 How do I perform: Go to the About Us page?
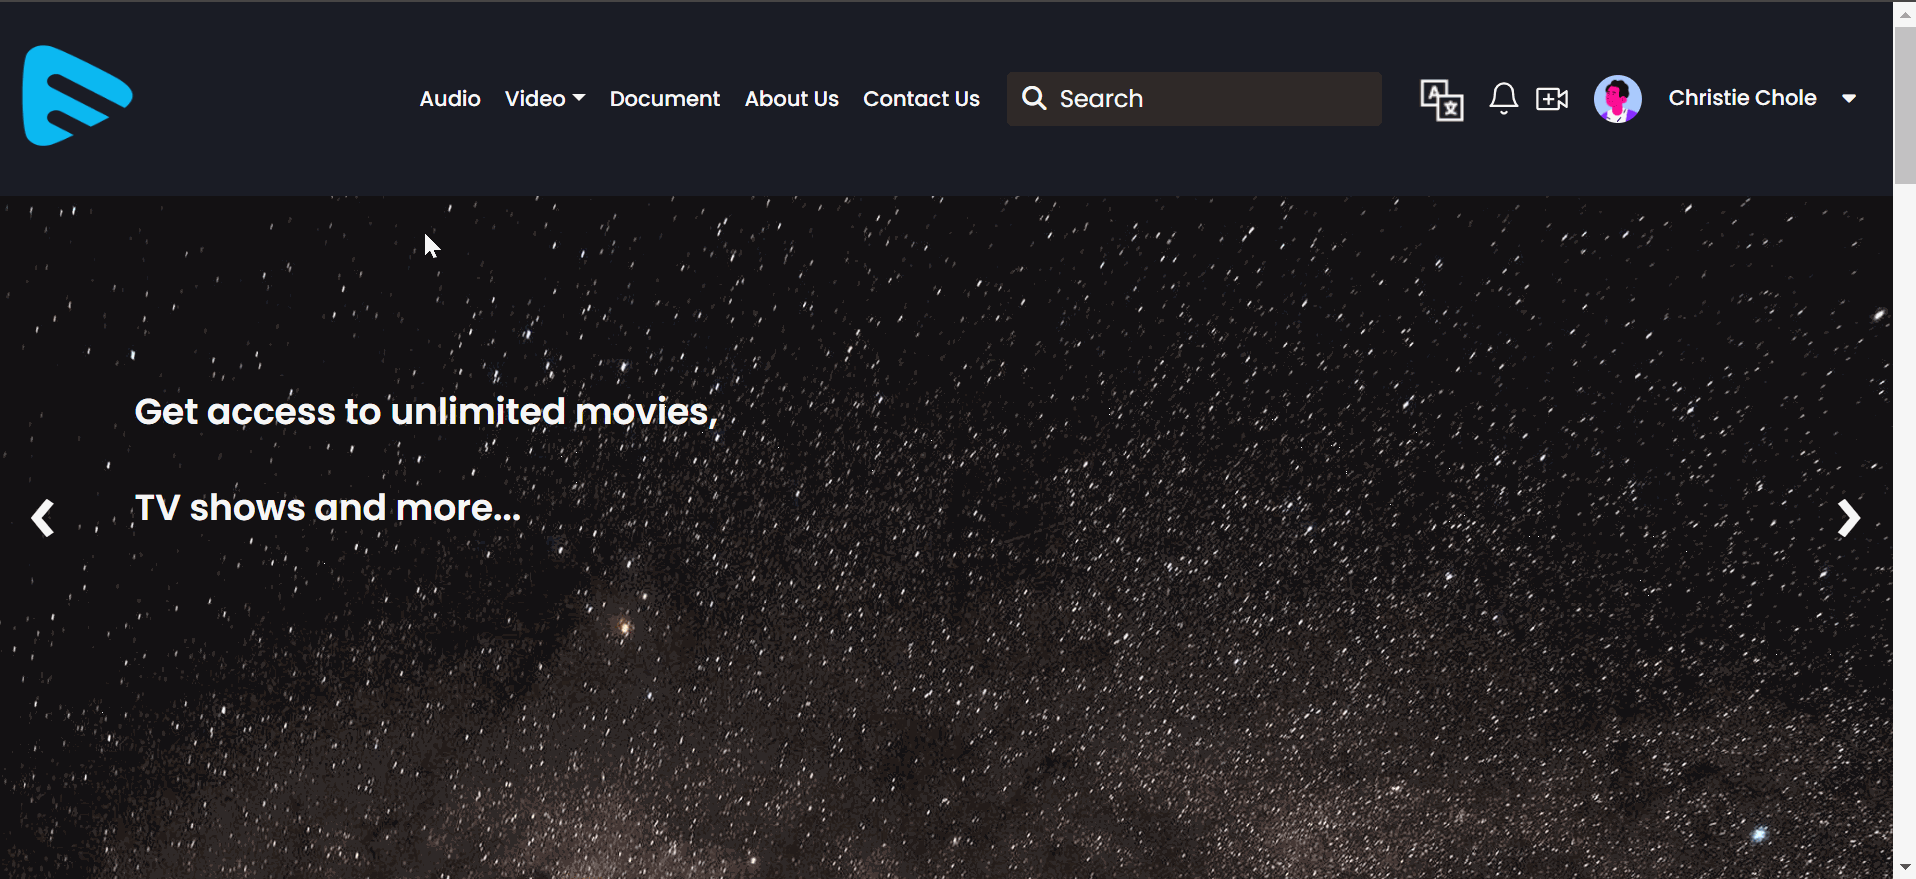pyautogui.click(x=791, y=99)
